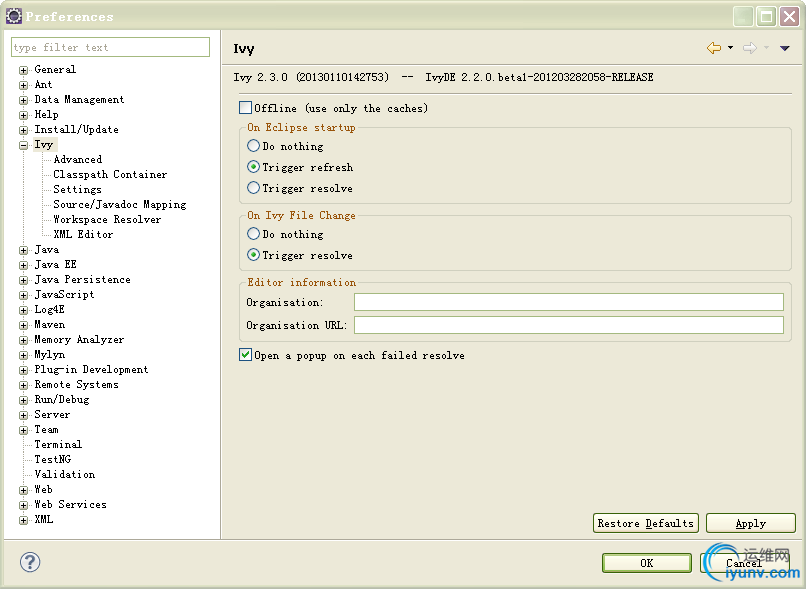Click the Restore Defaults button
Image resolution: width=806 pixels, height=589 pixels.
646,523
